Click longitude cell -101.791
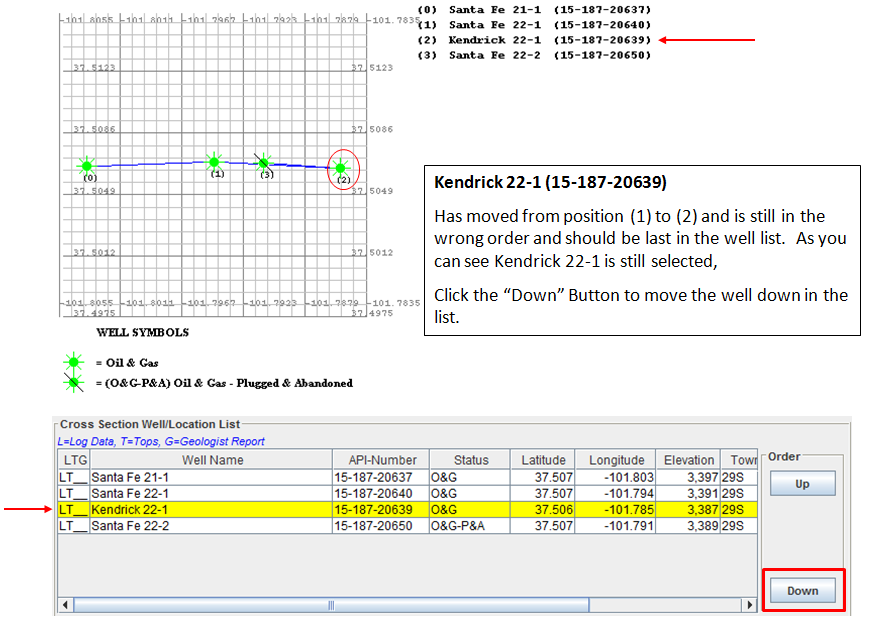Viewport: 872px width, 627px height. [x=615, y=526]
